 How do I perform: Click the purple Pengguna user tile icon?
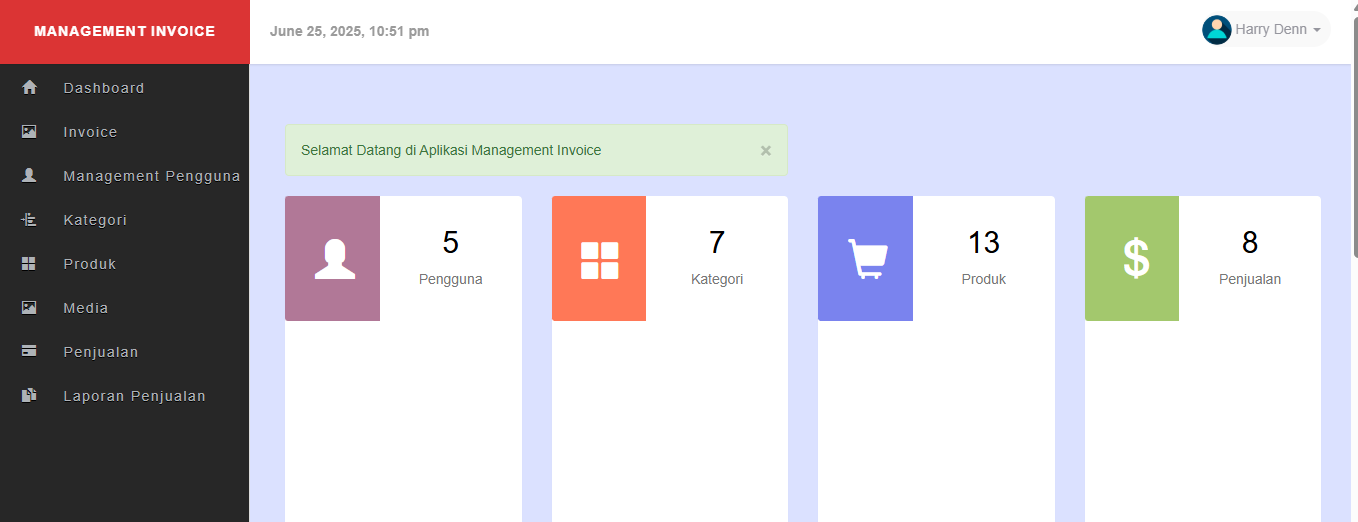(x=333, y=259)
